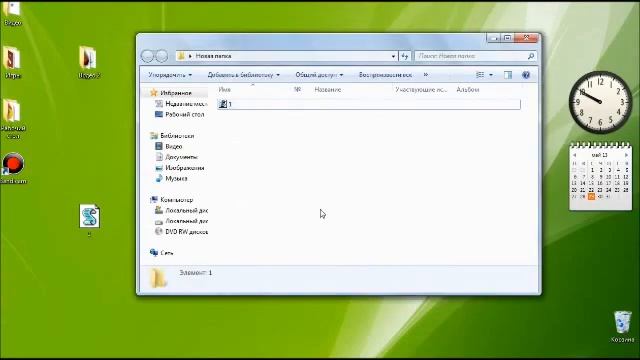Viewport: 640px width, 360px height.
Task: Open the Музыка library
Action: (x=176, y=178)
